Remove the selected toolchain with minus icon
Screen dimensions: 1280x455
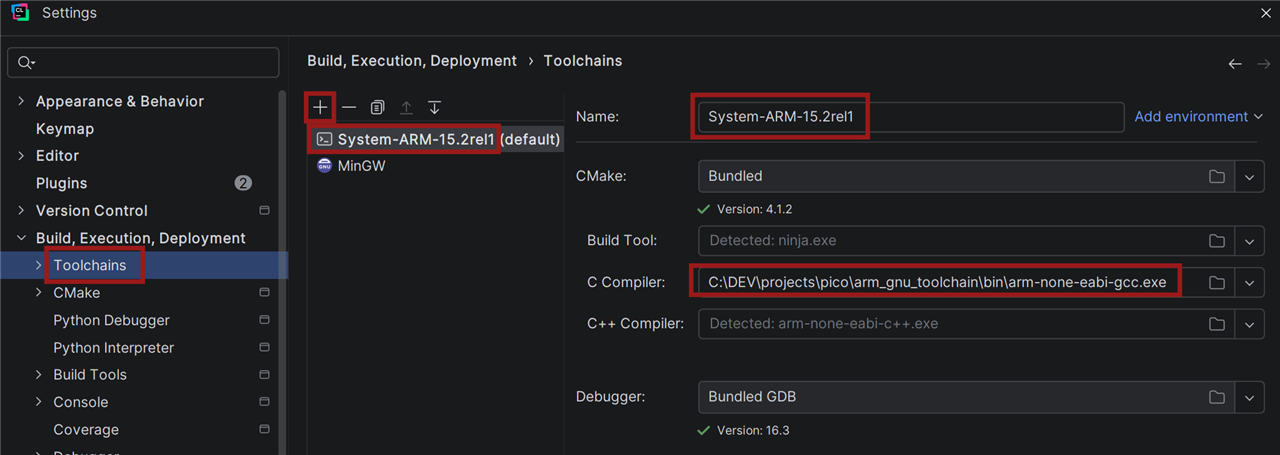348,107
